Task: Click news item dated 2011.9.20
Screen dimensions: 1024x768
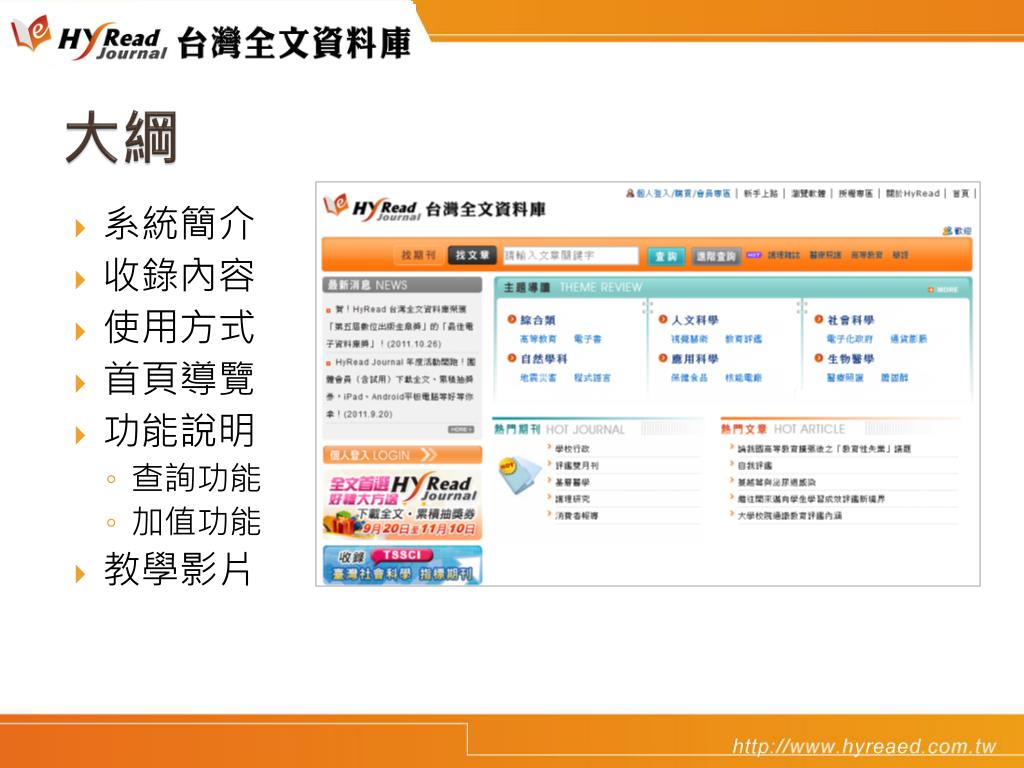Action: [x=400, y=387]
